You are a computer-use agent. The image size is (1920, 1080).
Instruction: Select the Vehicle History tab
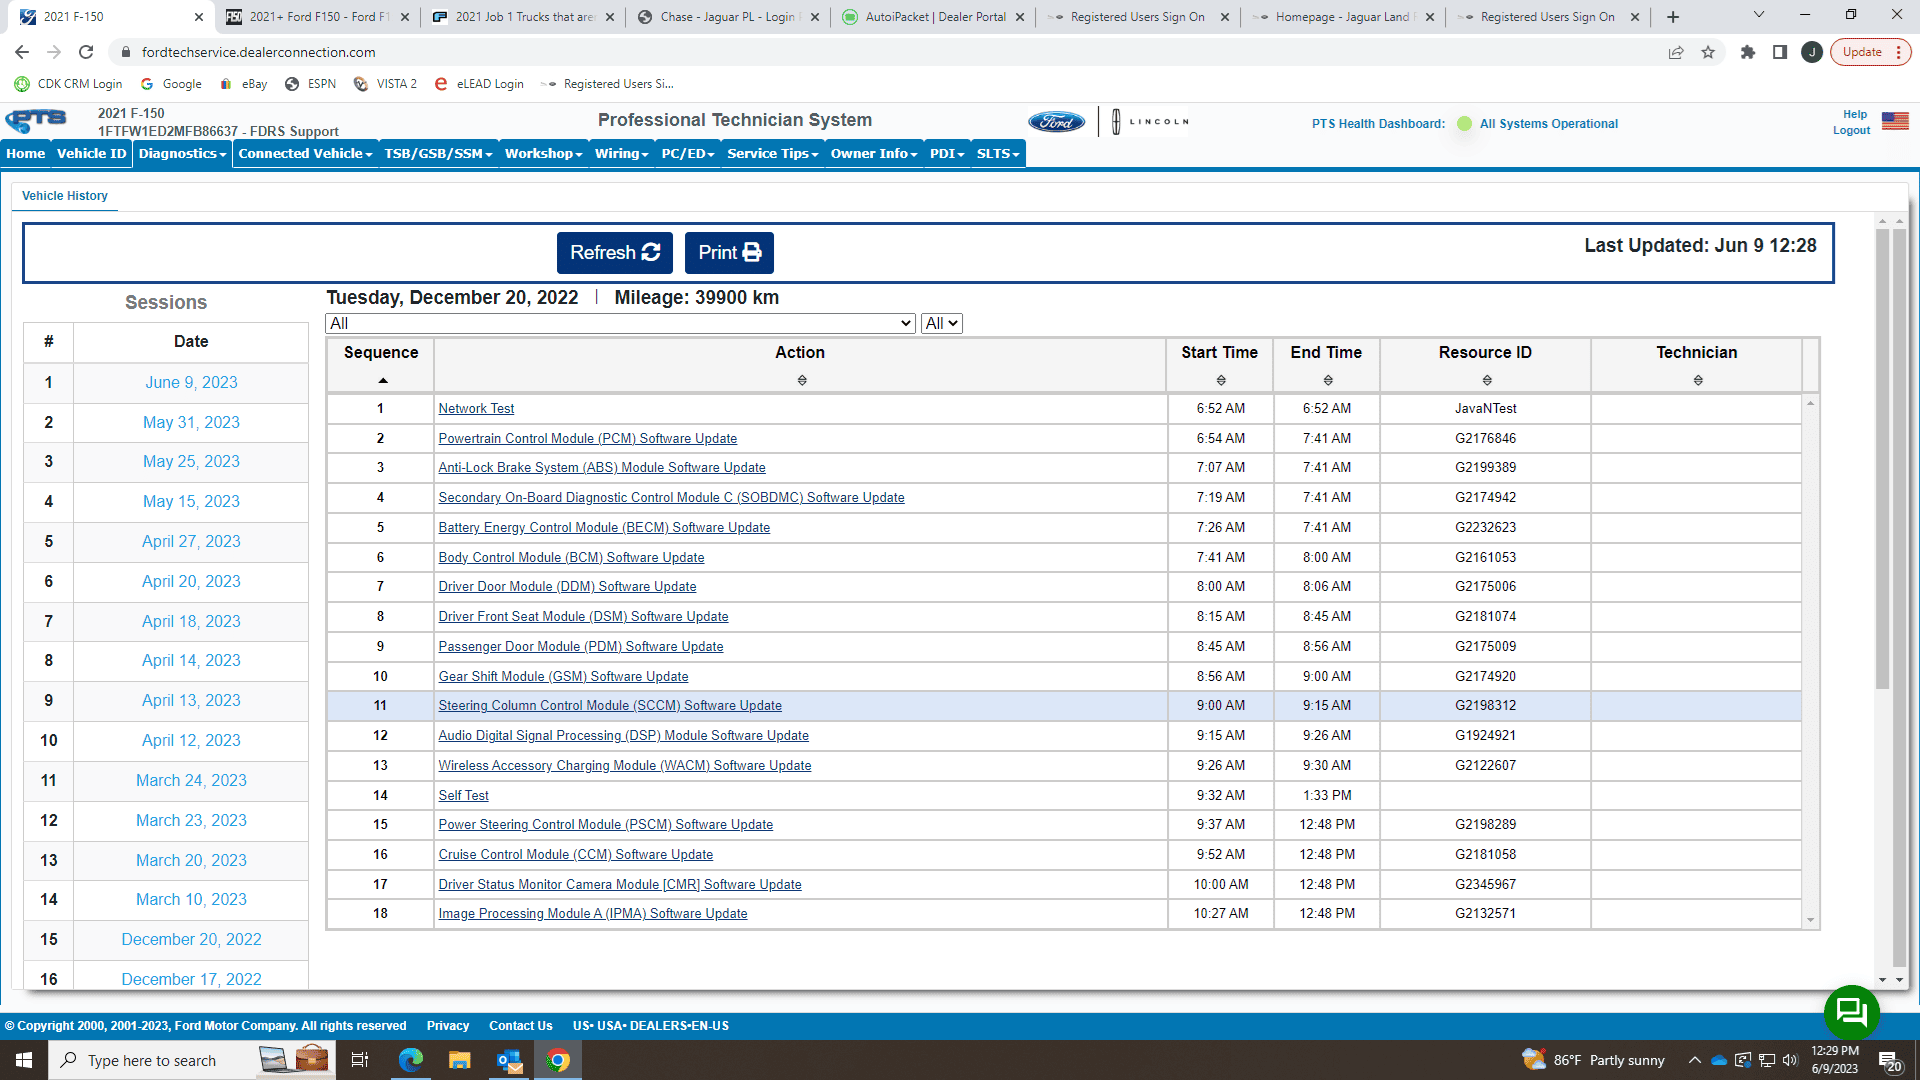pyautogui.click(x=65, y=196)
